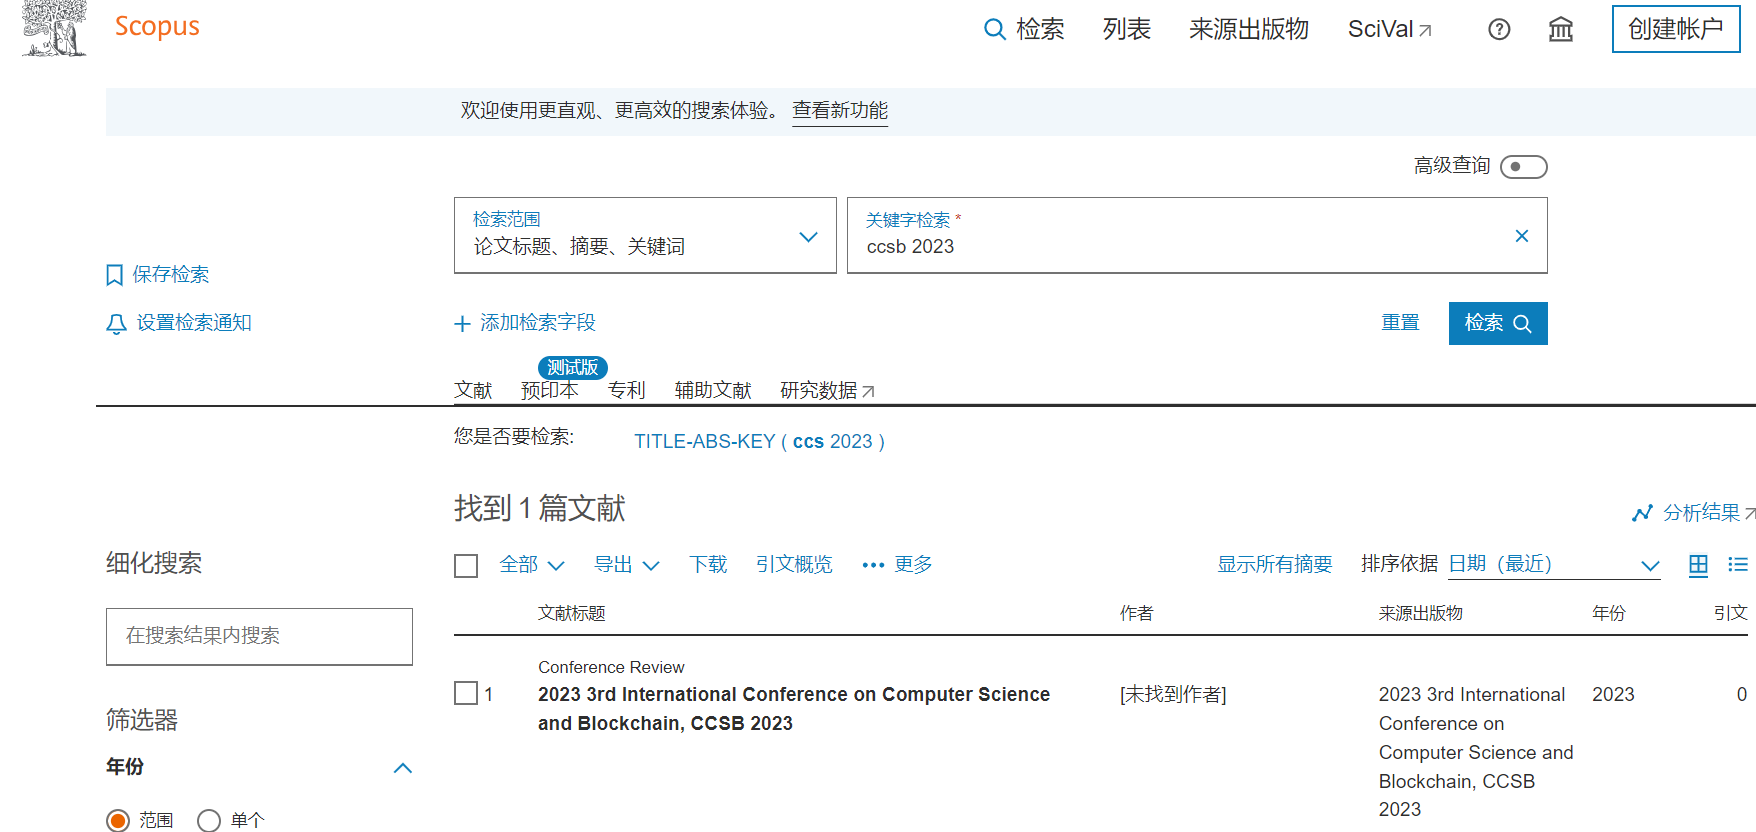The width and height of the screenshot is (1756, 832).
Task: Click the institution building icon
Action: pyautogui.click(x=1561, y=29)
